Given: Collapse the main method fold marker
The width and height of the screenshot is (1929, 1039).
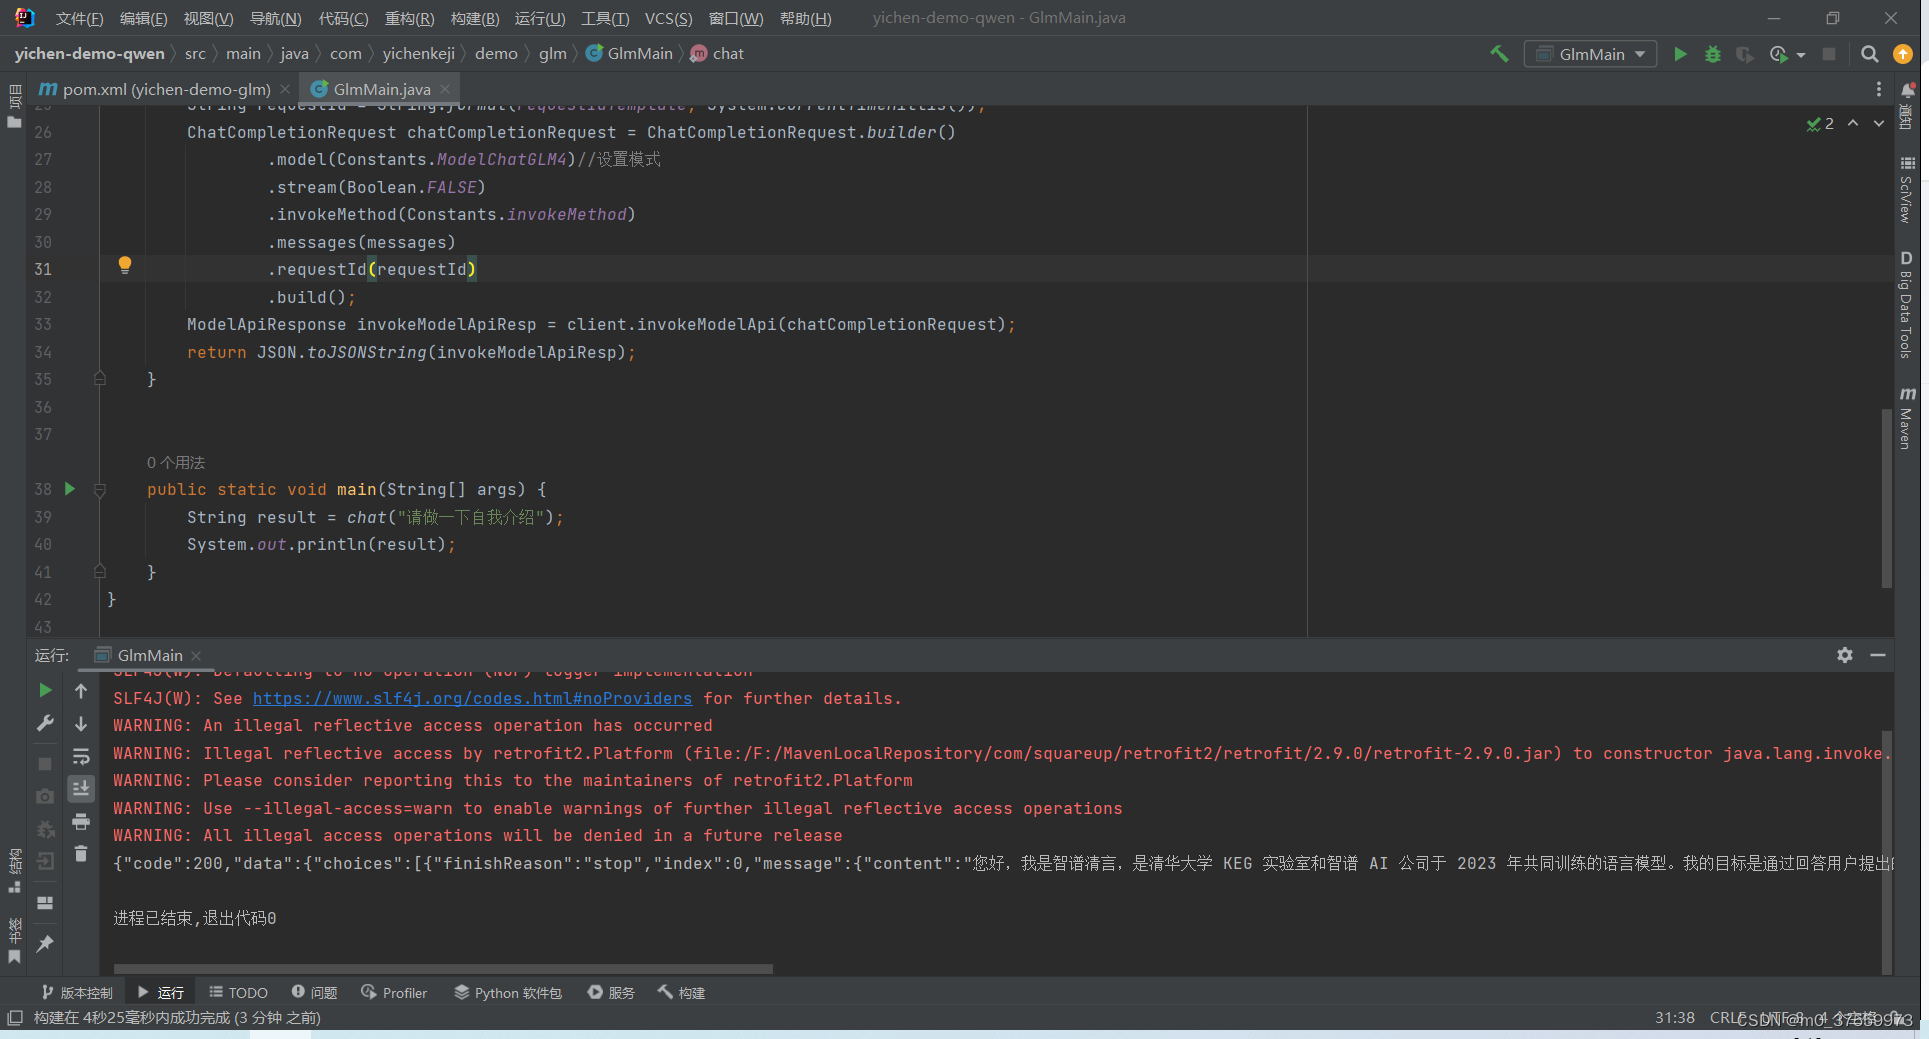Looking at the screenshot, I should [100, 490].
